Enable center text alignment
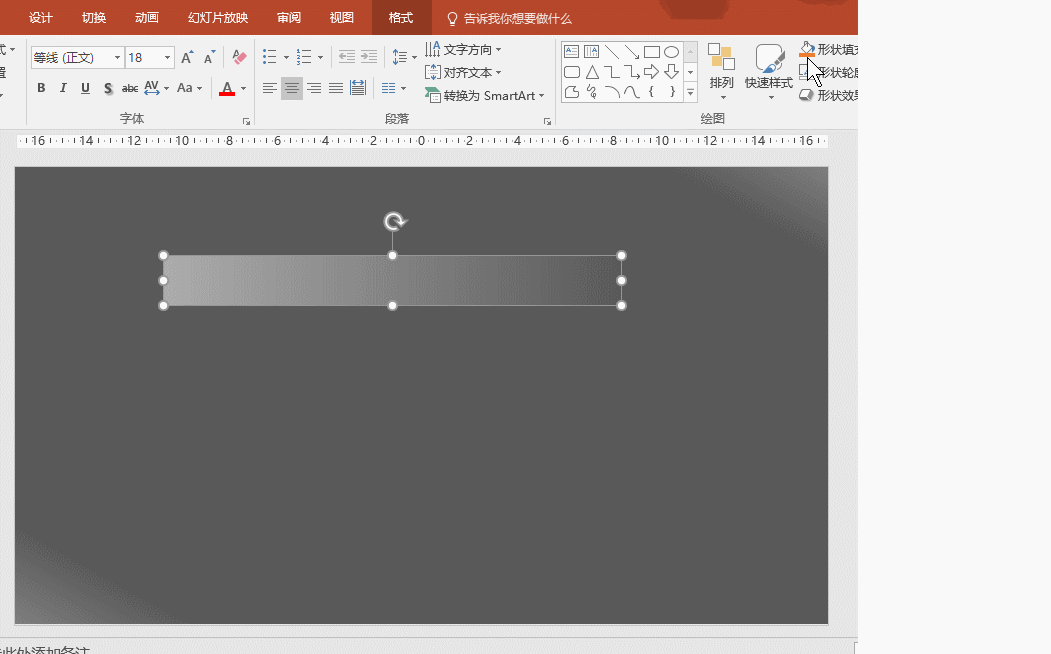The width and height of the screenshot is (1051, 654). (292, 88)
